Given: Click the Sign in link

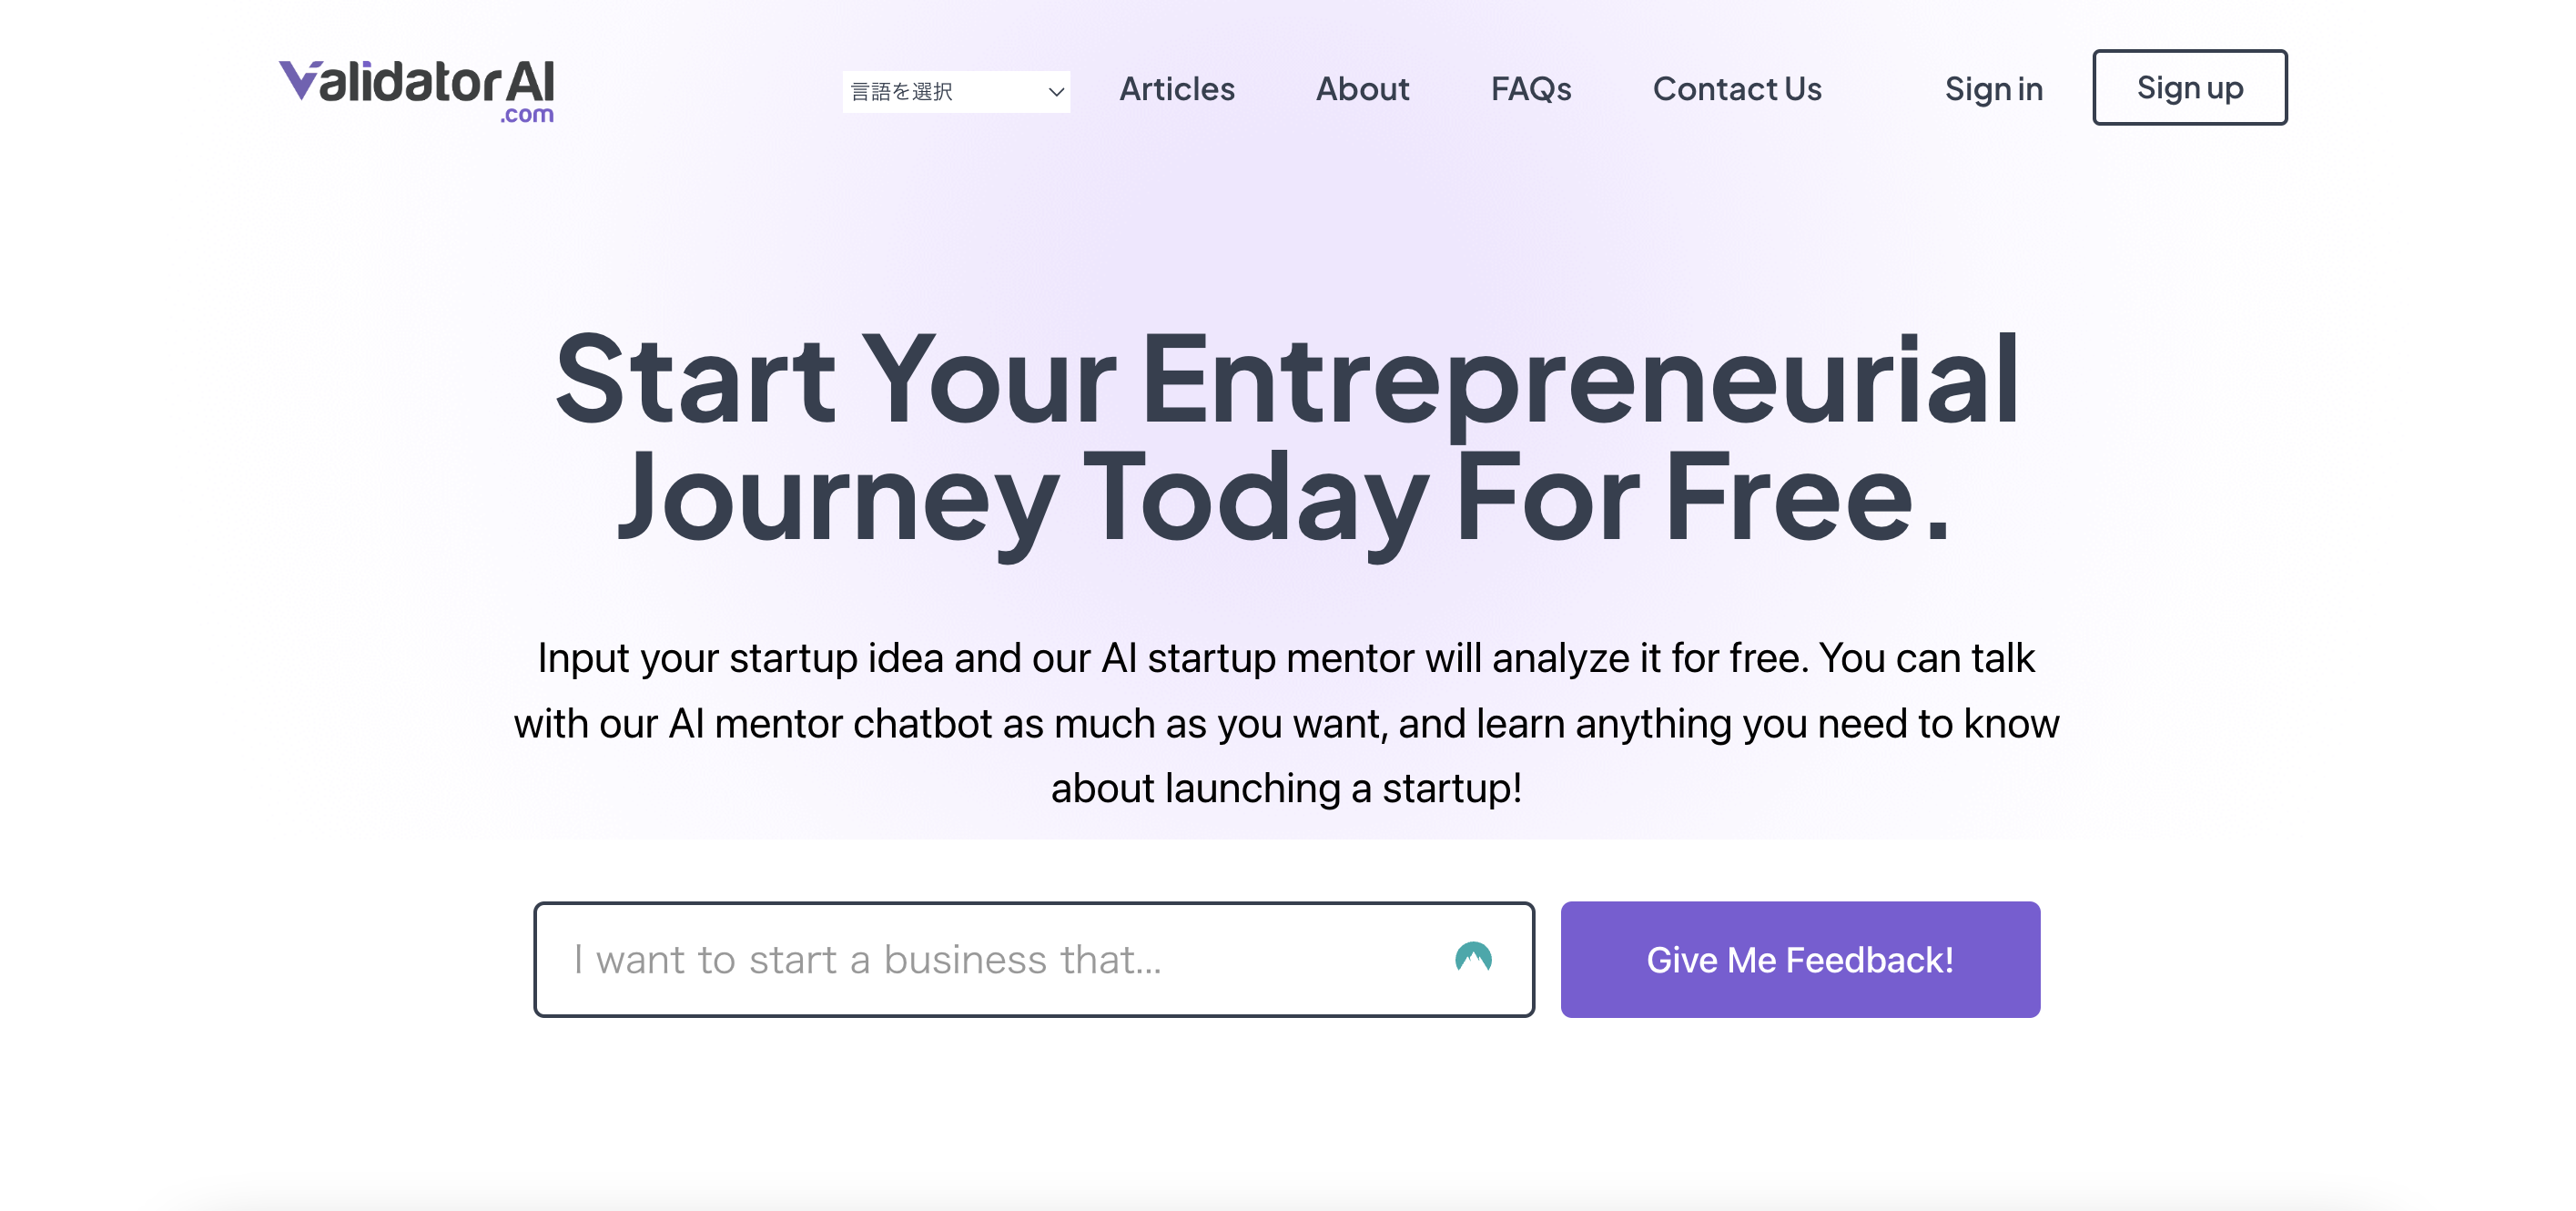Looking at the screenshot, I should [1992, 89].
